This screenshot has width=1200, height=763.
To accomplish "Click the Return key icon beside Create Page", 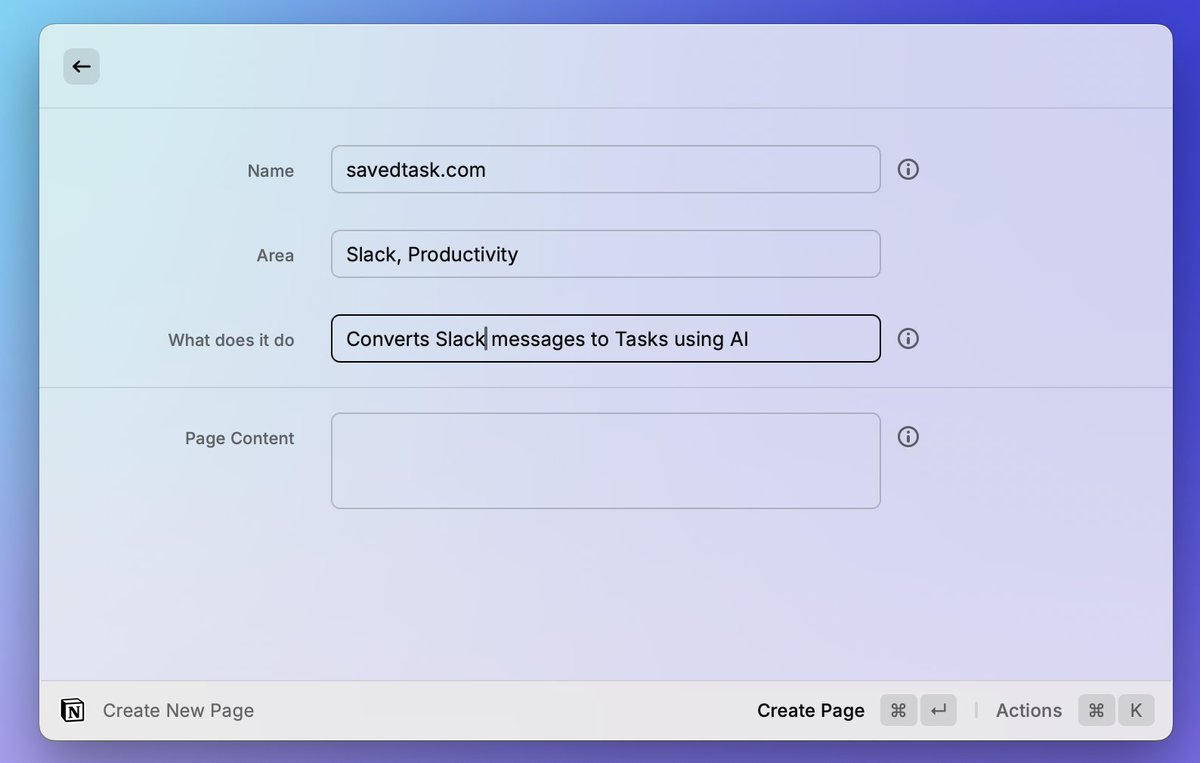I will [938, 710].
